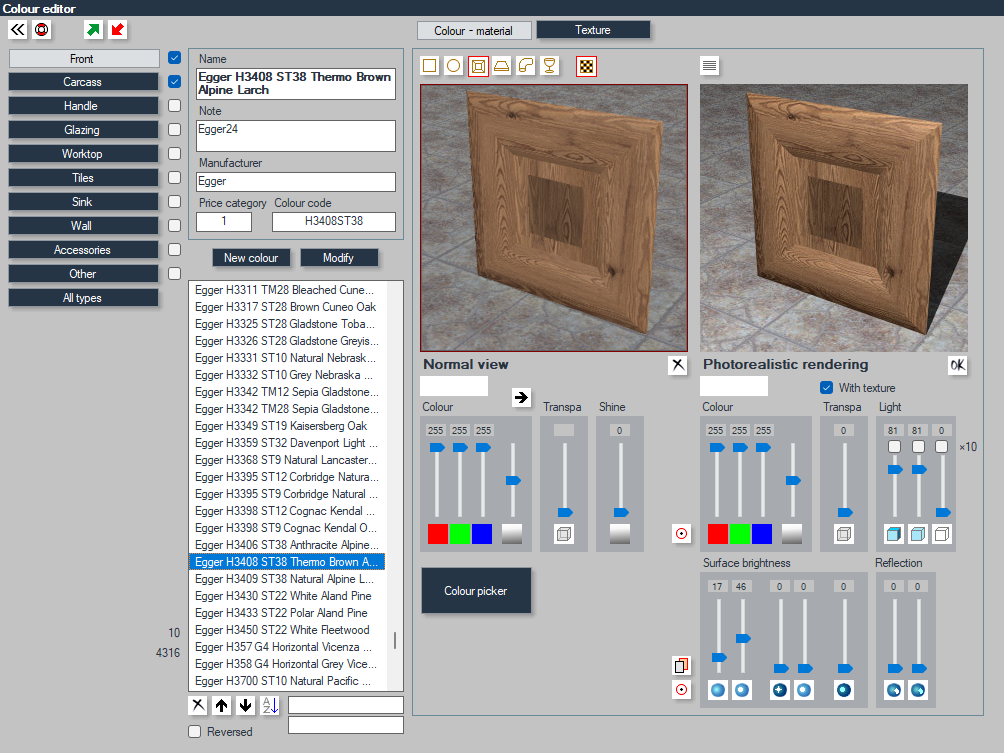Click the New colour button
1004x753 pixels.
pyautogui.click(x=251, y=257)
